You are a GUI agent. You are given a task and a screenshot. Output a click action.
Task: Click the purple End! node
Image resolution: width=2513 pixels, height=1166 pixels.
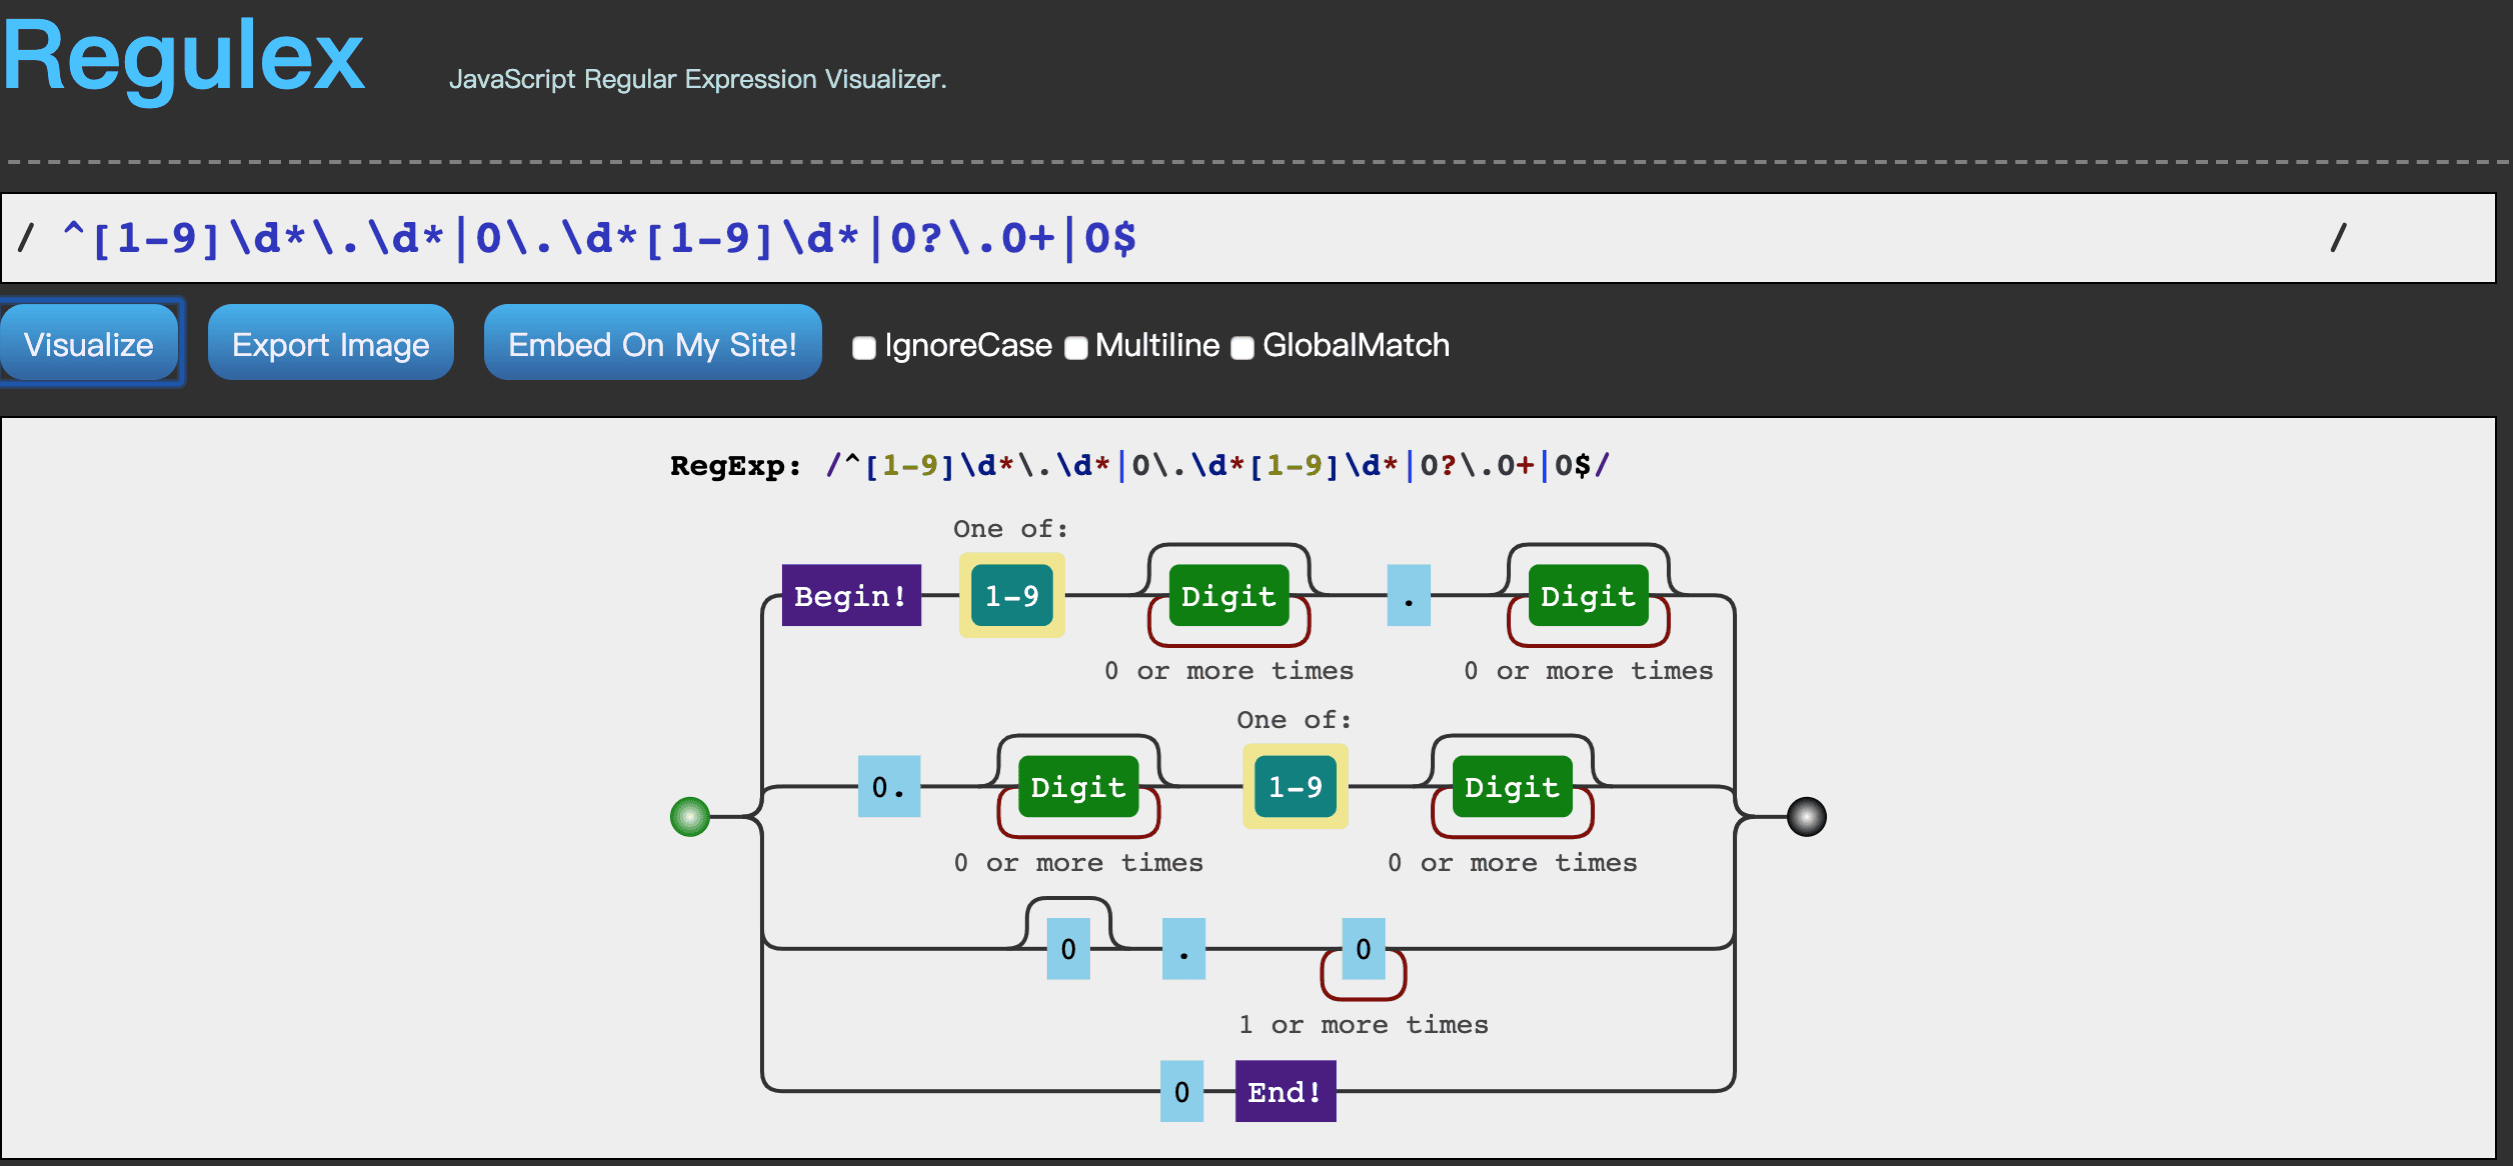[x=1284, y=1092]
